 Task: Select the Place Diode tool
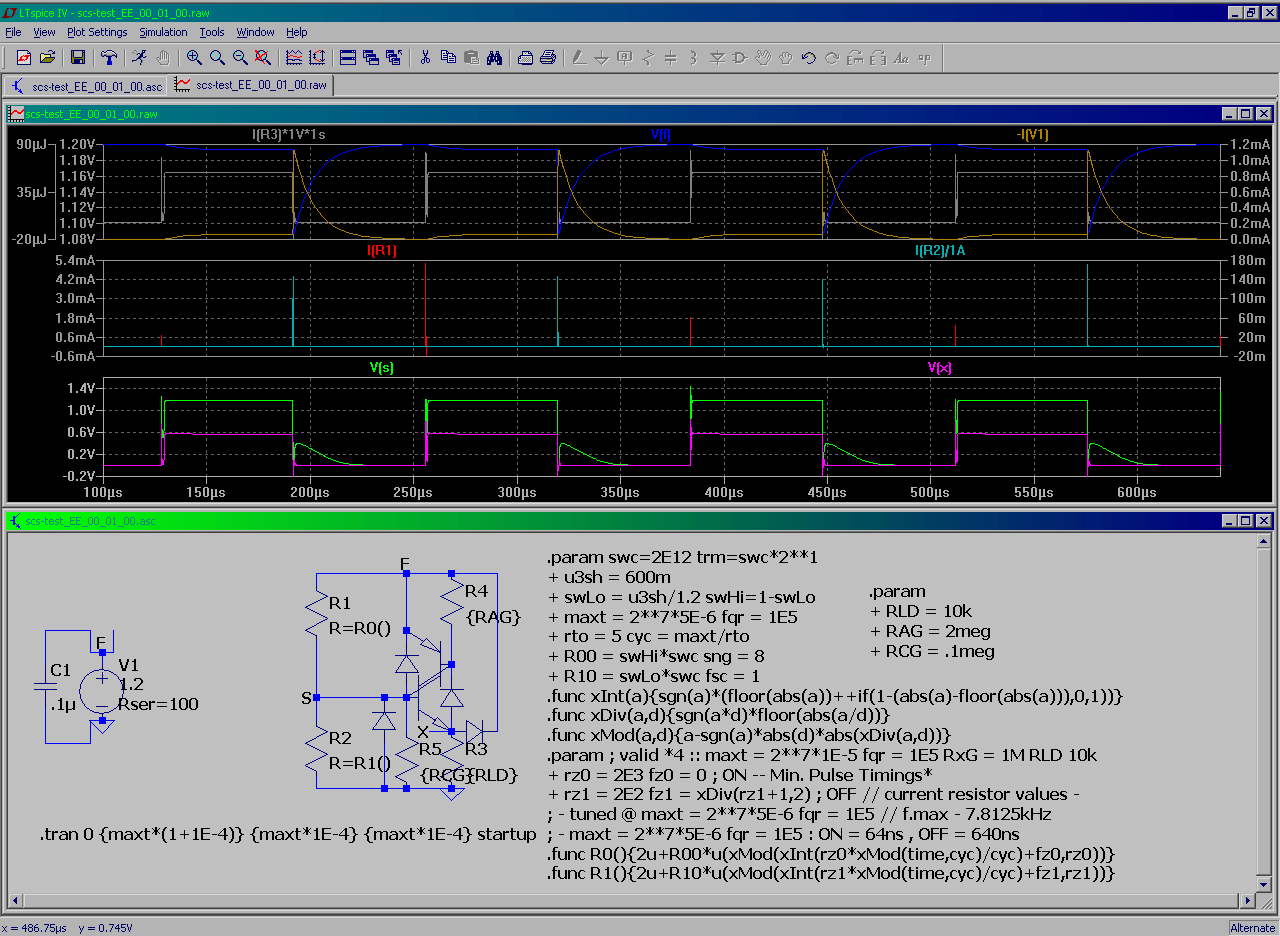point(717,58)
